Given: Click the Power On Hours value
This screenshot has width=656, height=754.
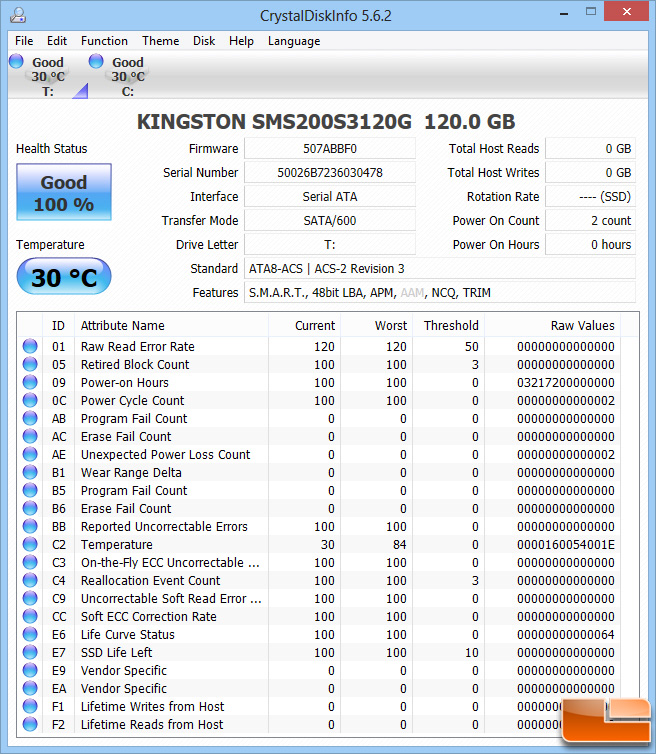Looking at the screenshot, I should click(x=591, y=245).
